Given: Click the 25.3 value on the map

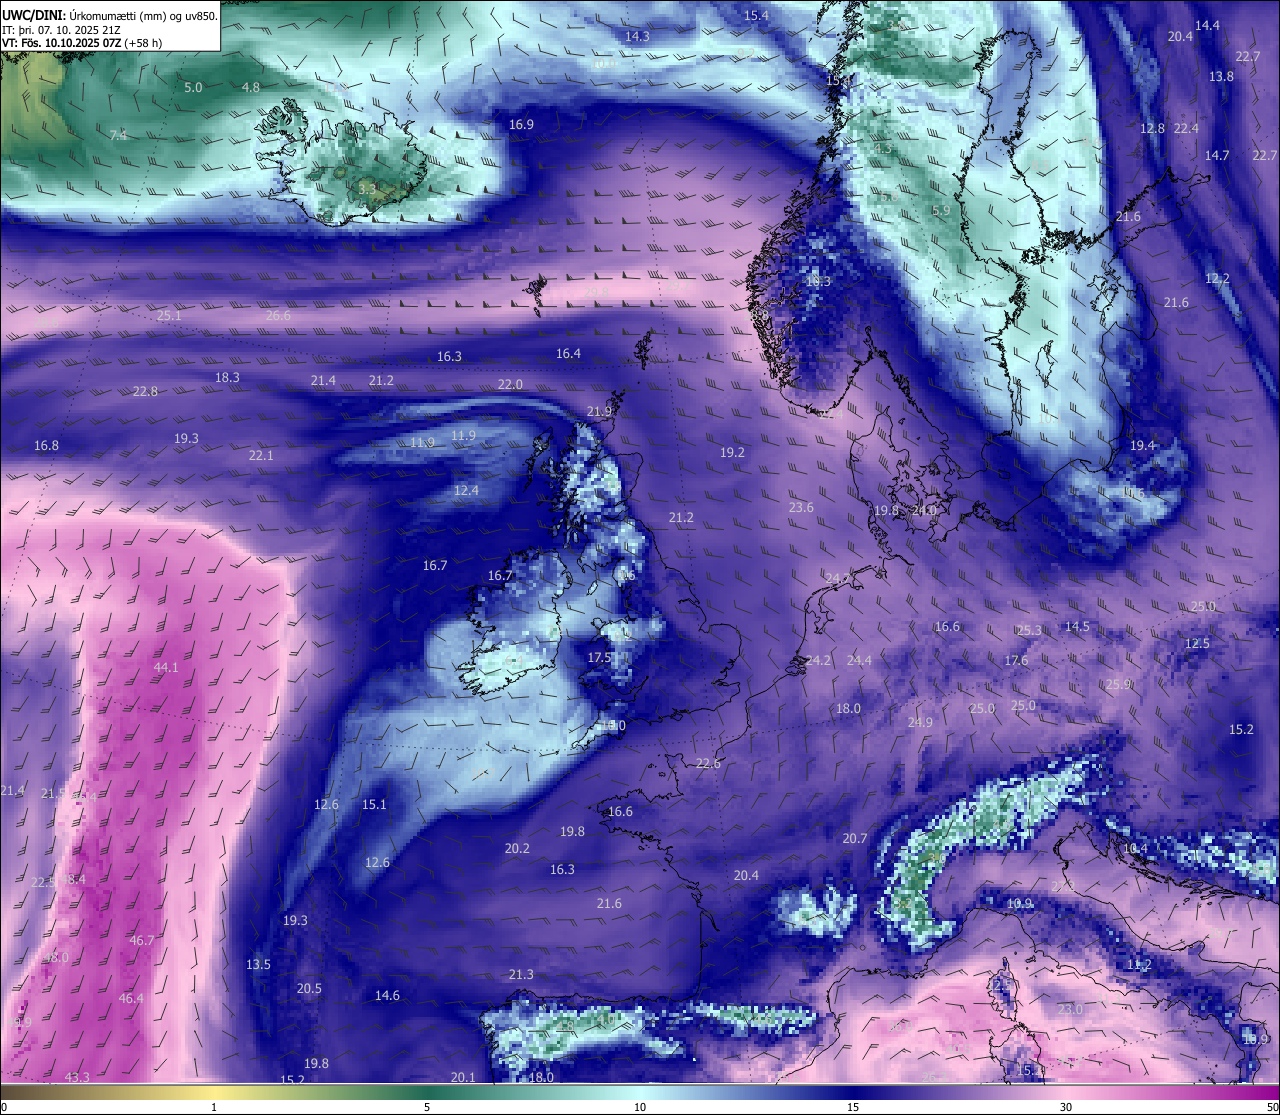Looking at the screenshot, I should tap(1029, 630).
